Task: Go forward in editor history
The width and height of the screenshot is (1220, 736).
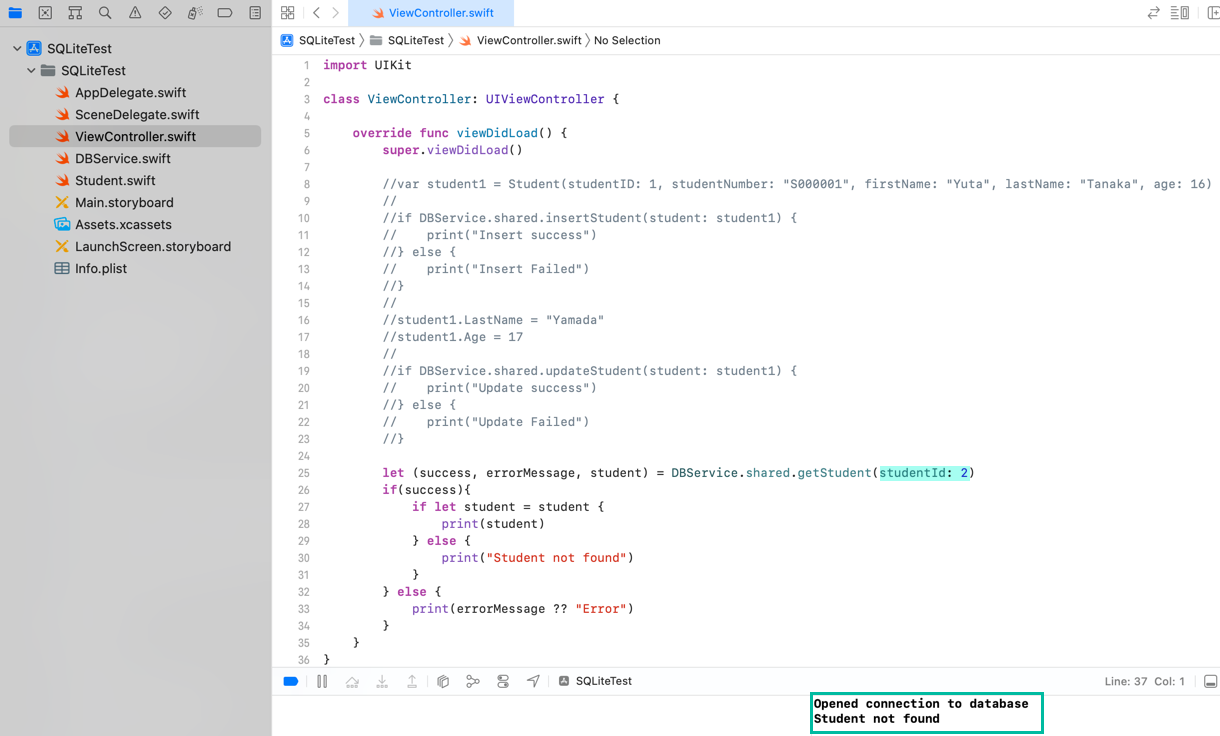Action: point(335,13)
